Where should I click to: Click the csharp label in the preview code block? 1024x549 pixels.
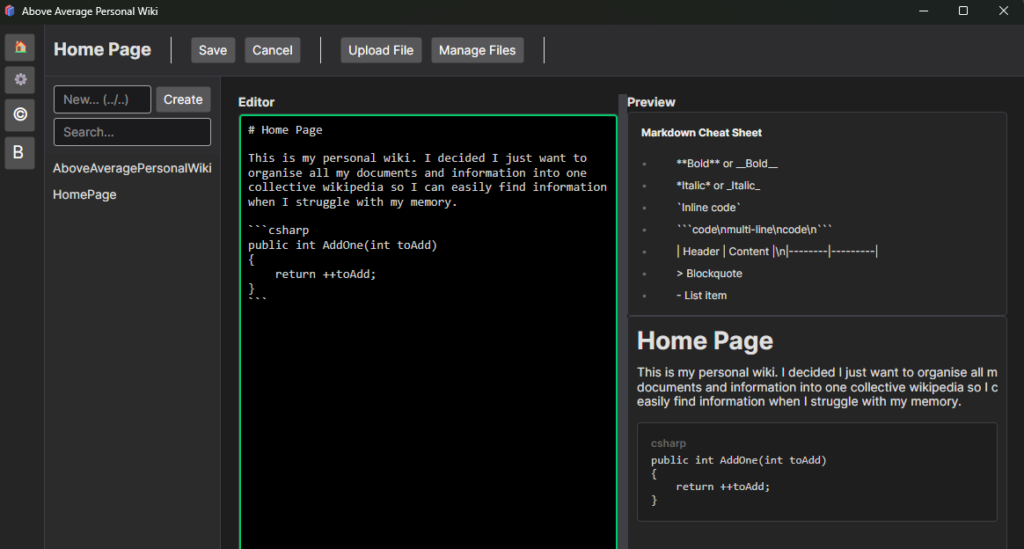(x=668, y=443)
